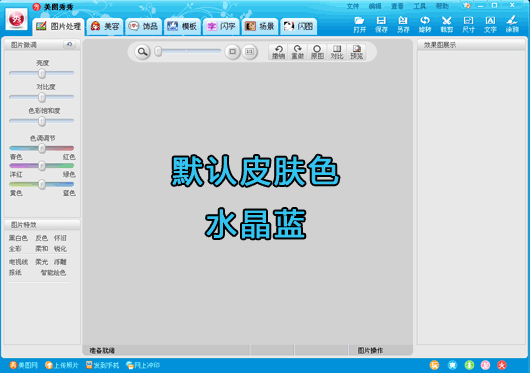Choose the 文字 text tool

click(x=490, y=24)
